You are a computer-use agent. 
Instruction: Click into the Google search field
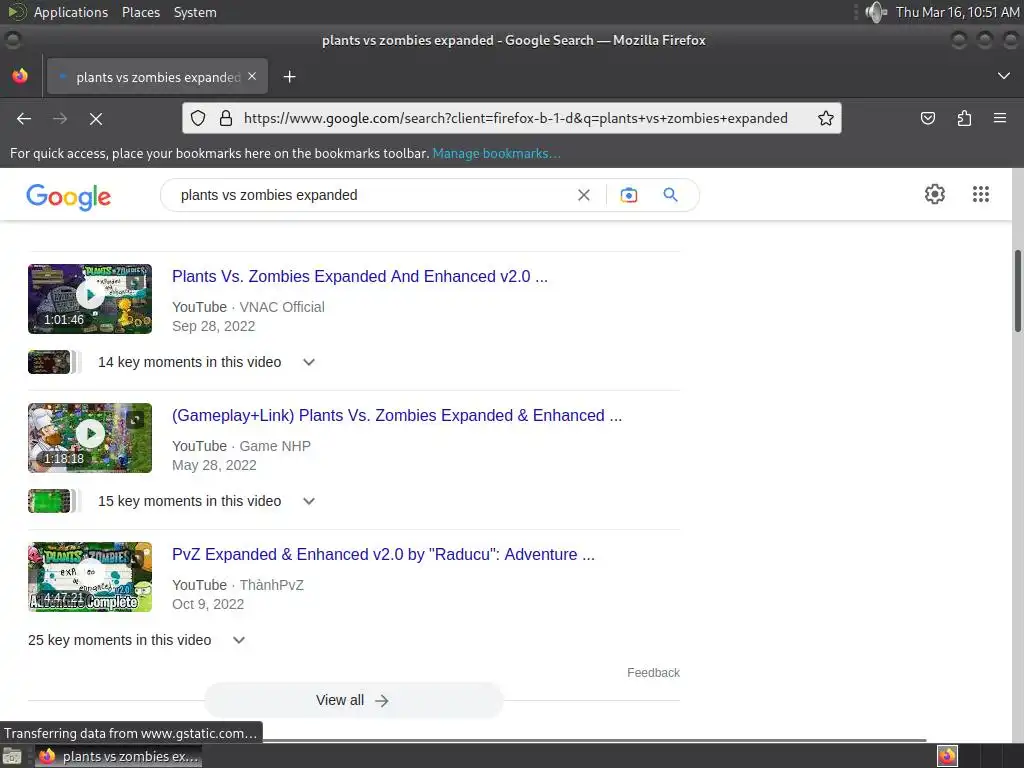[372, 195]
